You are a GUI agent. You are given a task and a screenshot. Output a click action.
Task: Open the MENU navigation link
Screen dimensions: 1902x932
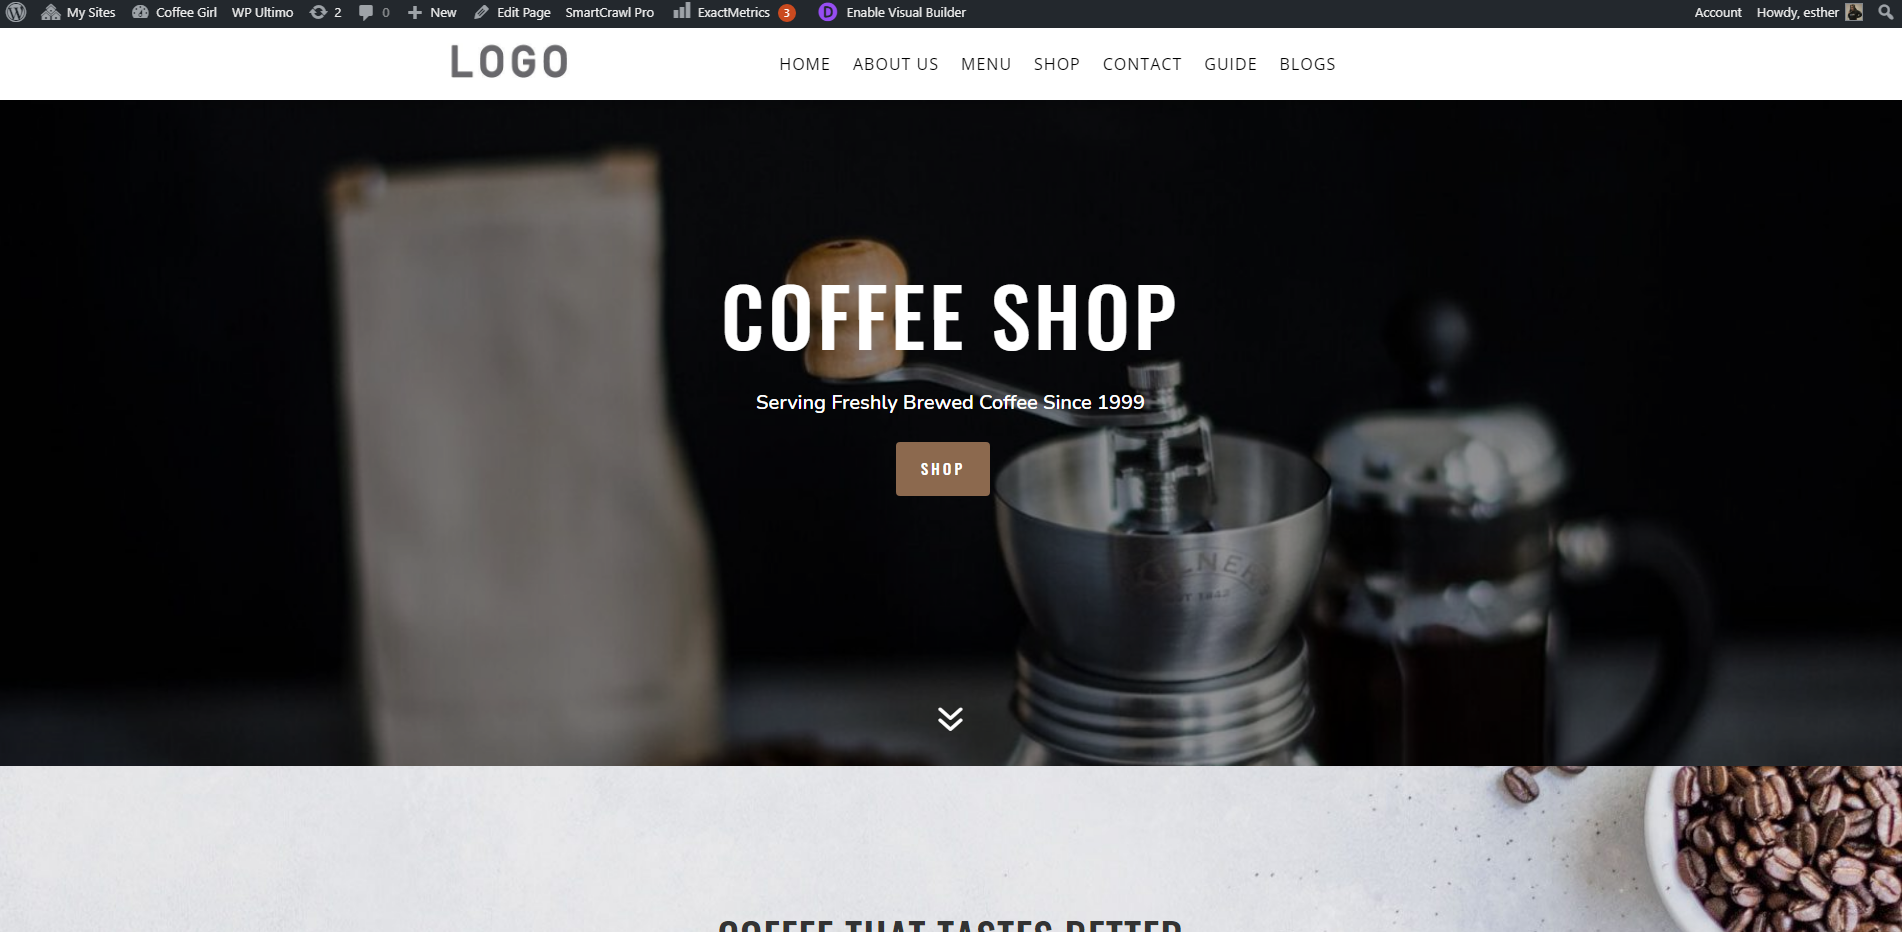coord(986,64)
